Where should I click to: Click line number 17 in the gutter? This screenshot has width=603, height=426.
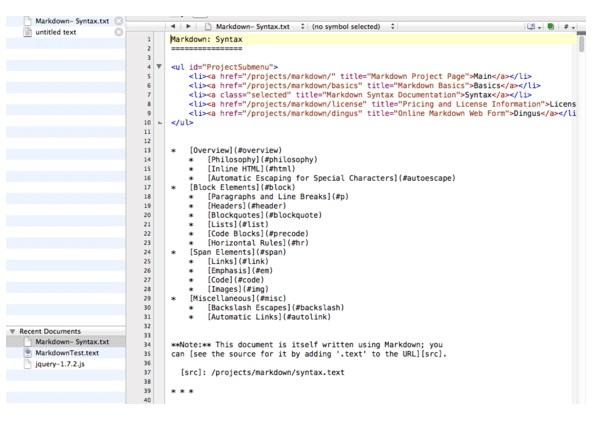coord(147,187)
